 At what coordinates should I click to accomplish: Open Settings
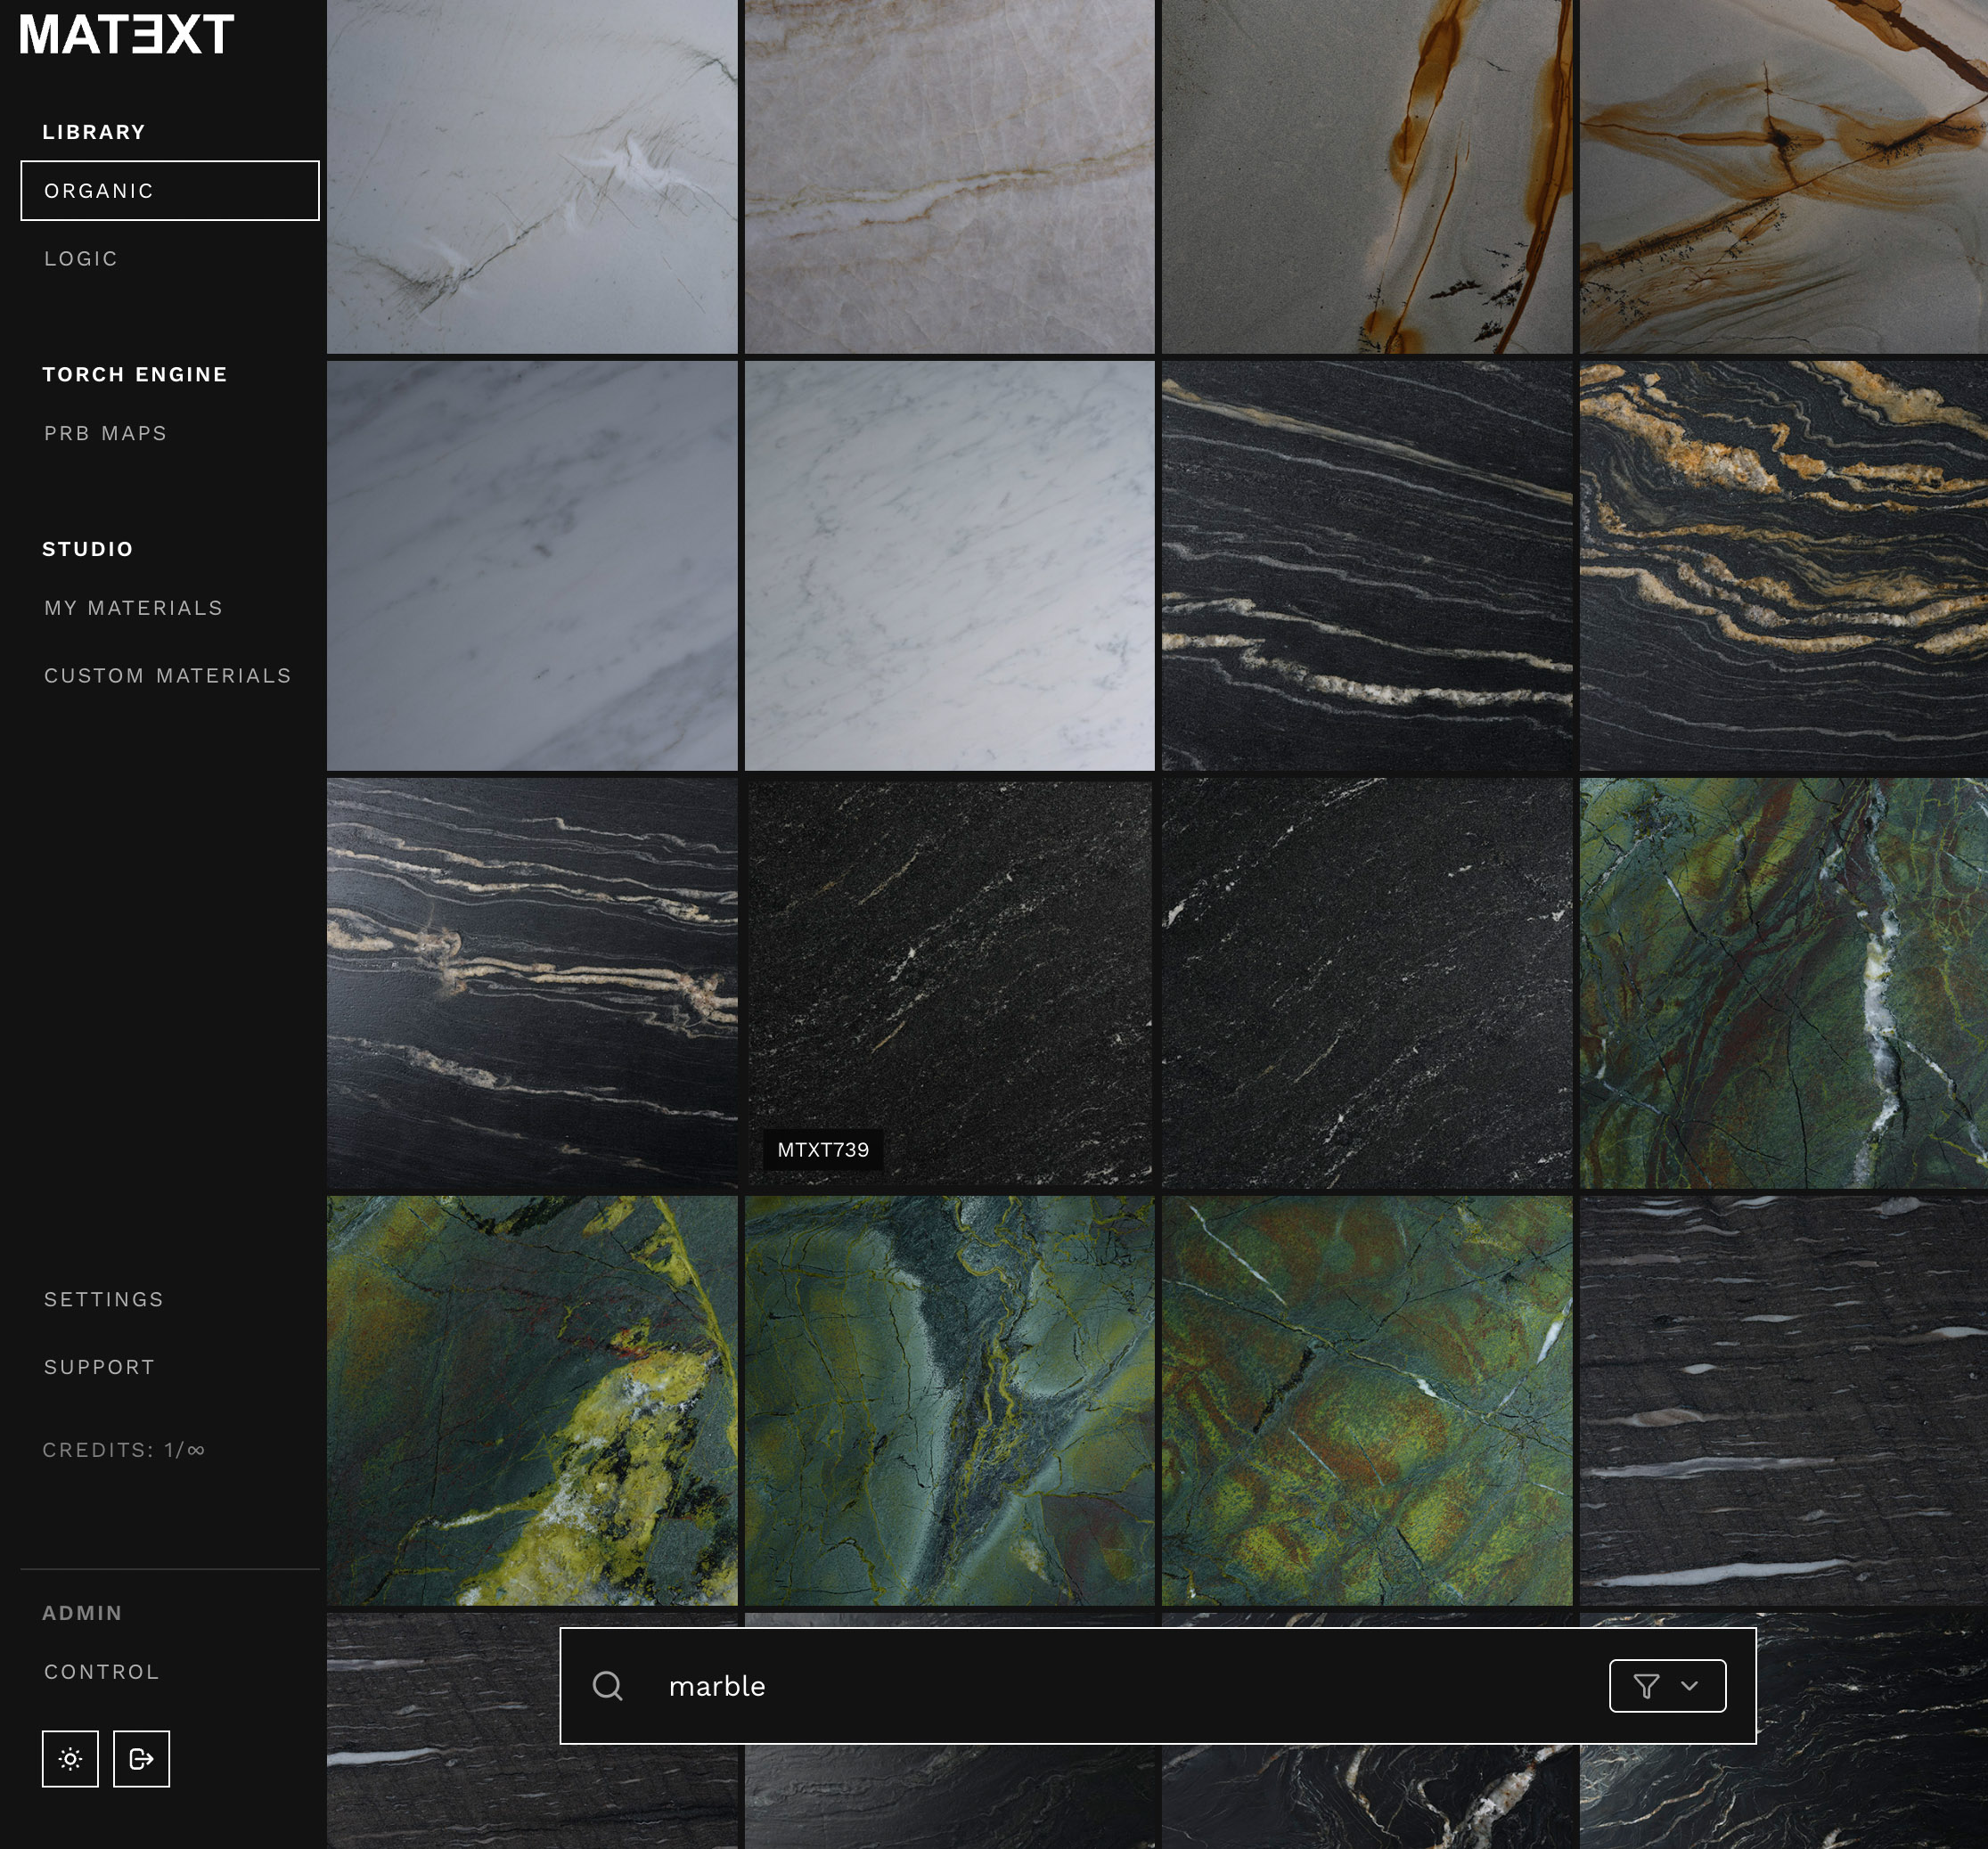(103, 1299)
